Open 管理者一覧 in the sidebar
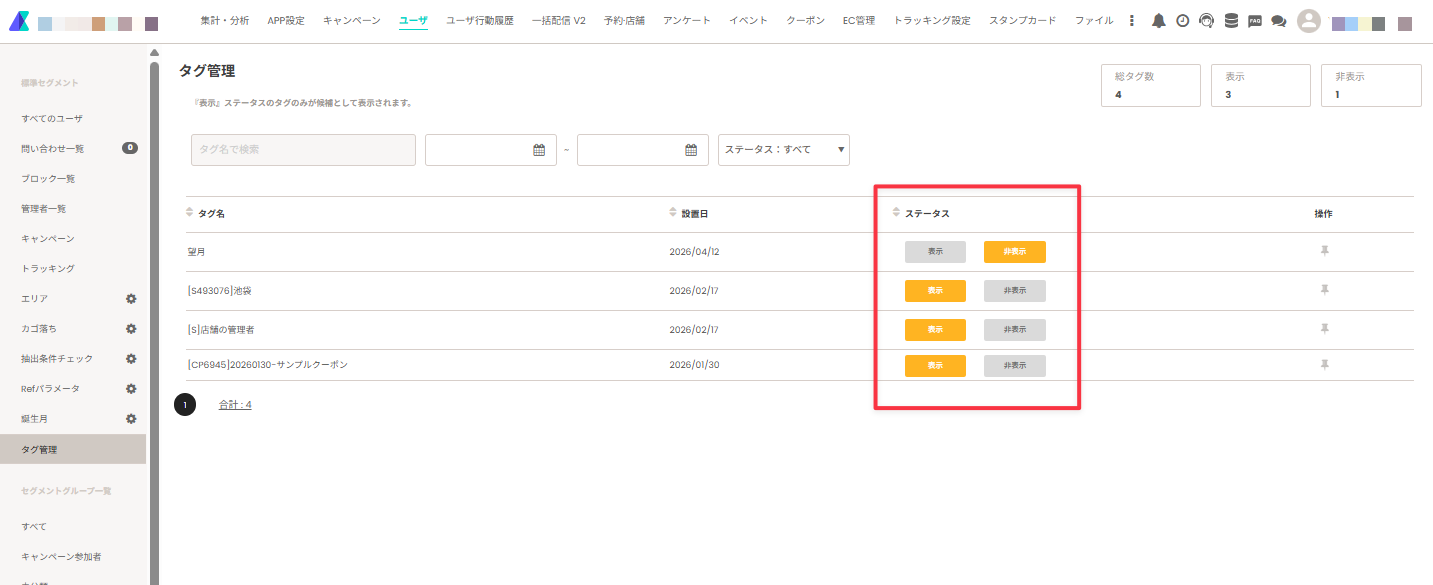1433x585 pixels. (x=44, y=209)
